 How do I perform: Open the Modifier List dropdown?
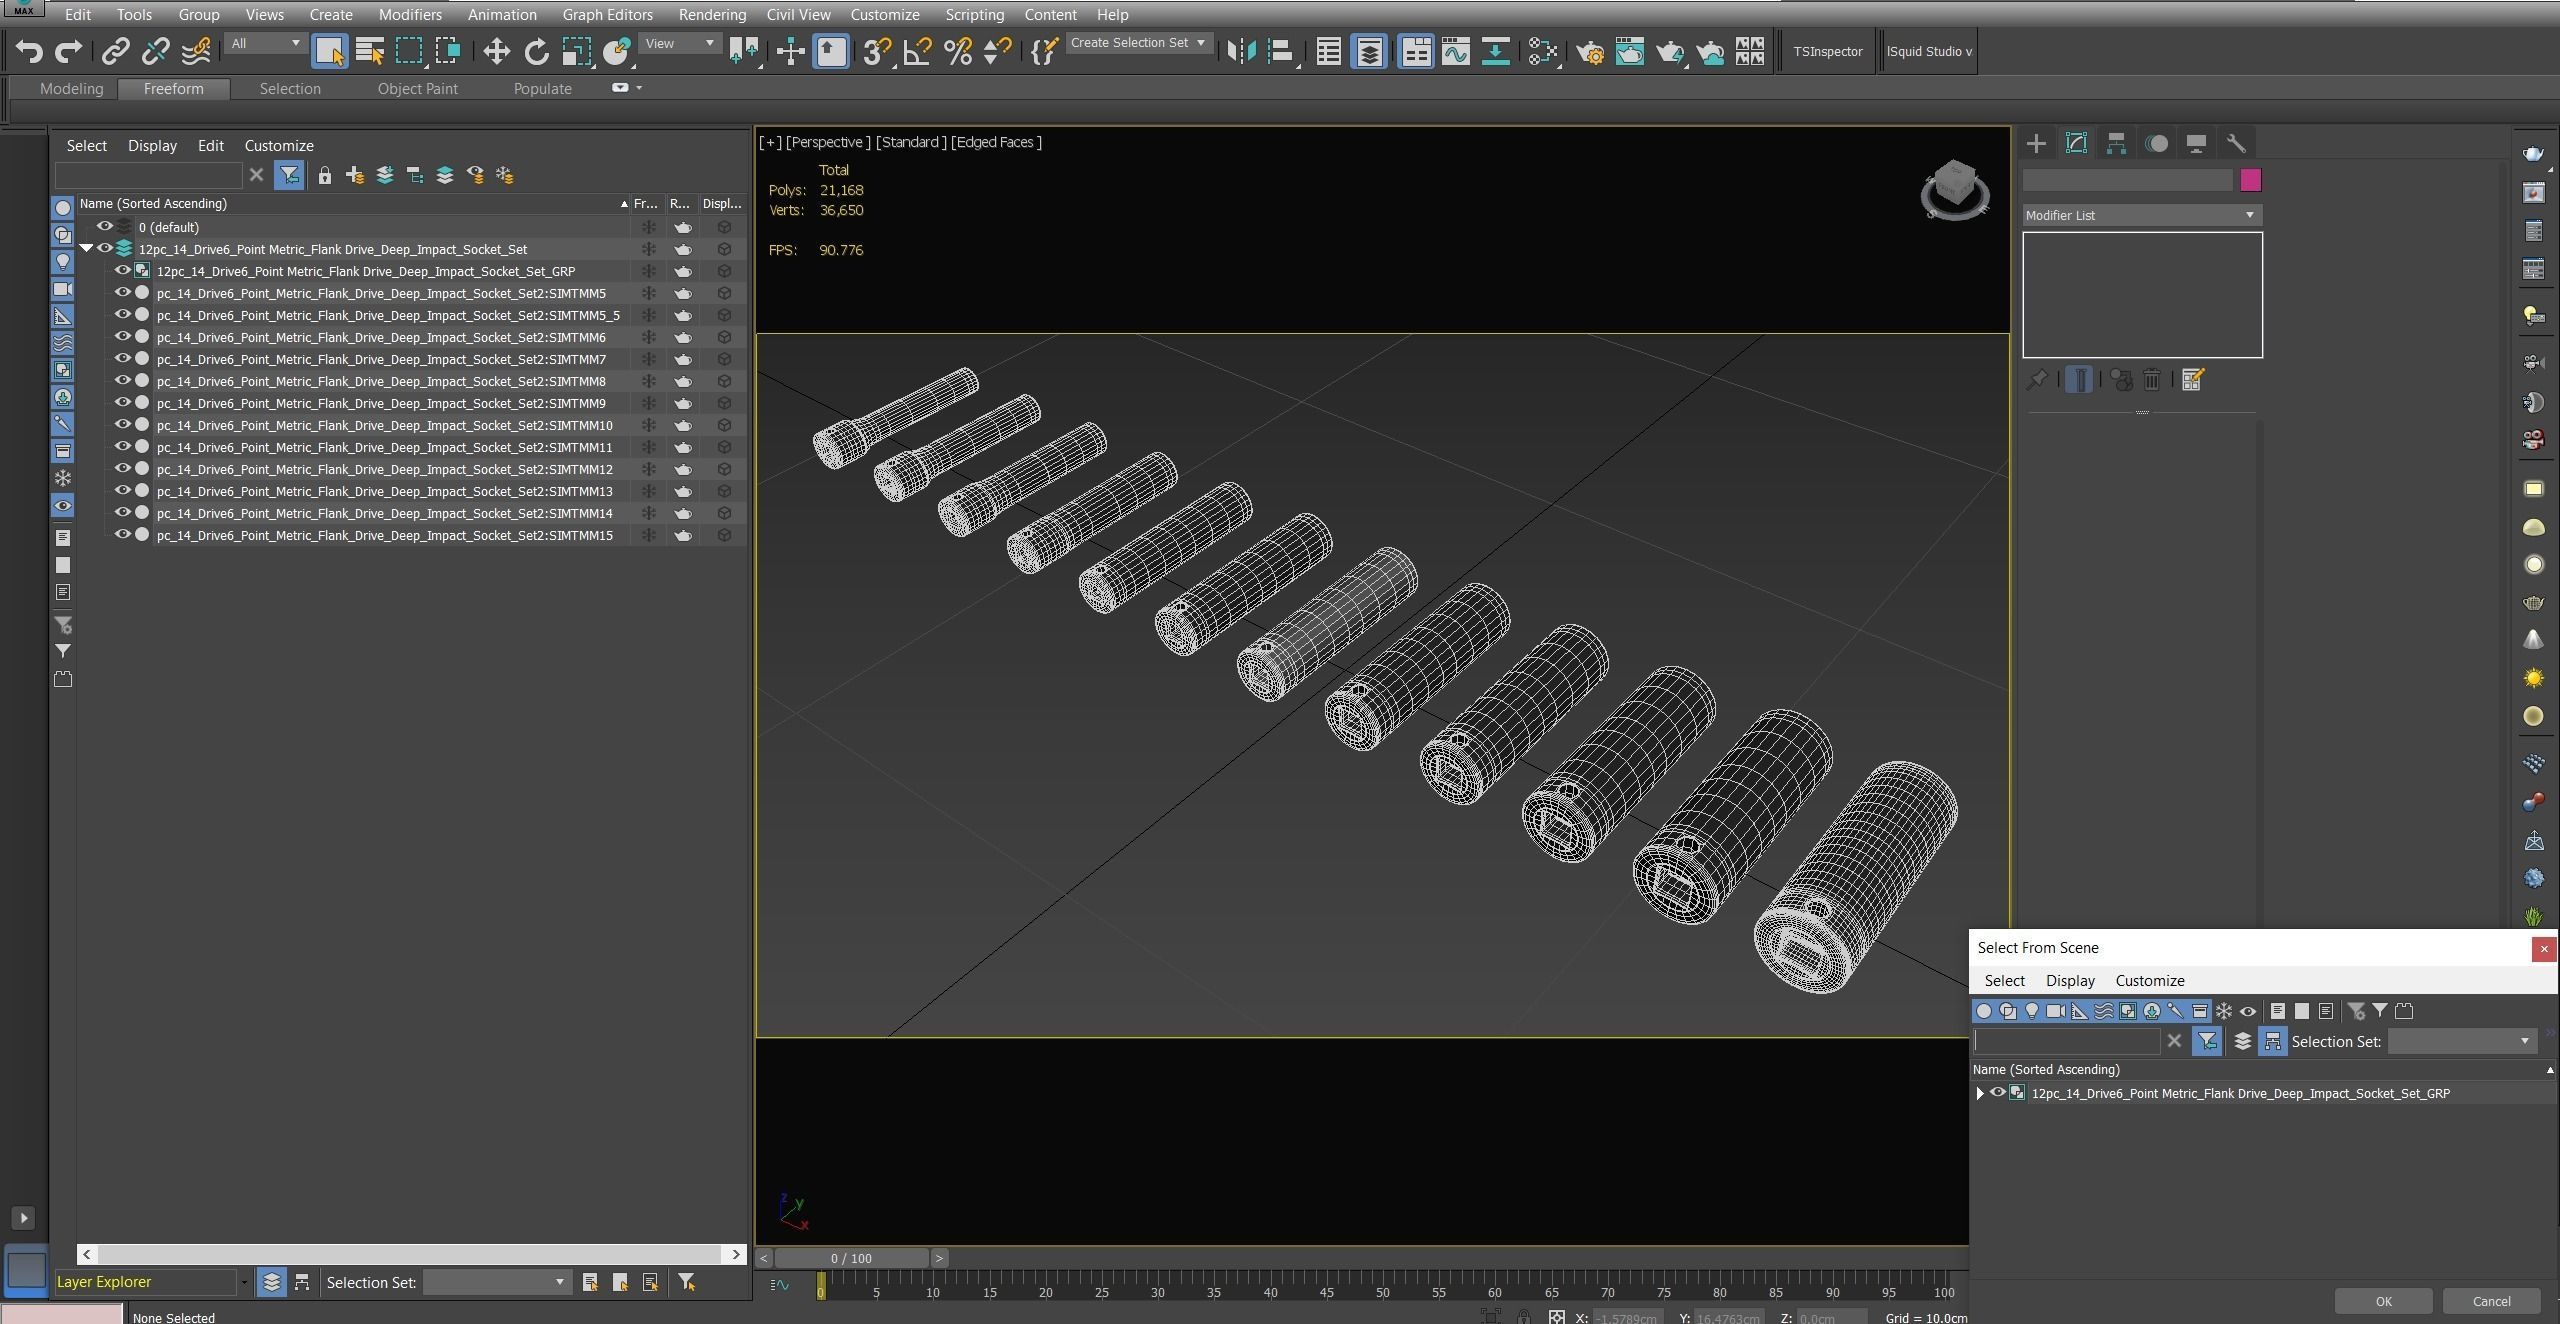tap(2141, 215)
